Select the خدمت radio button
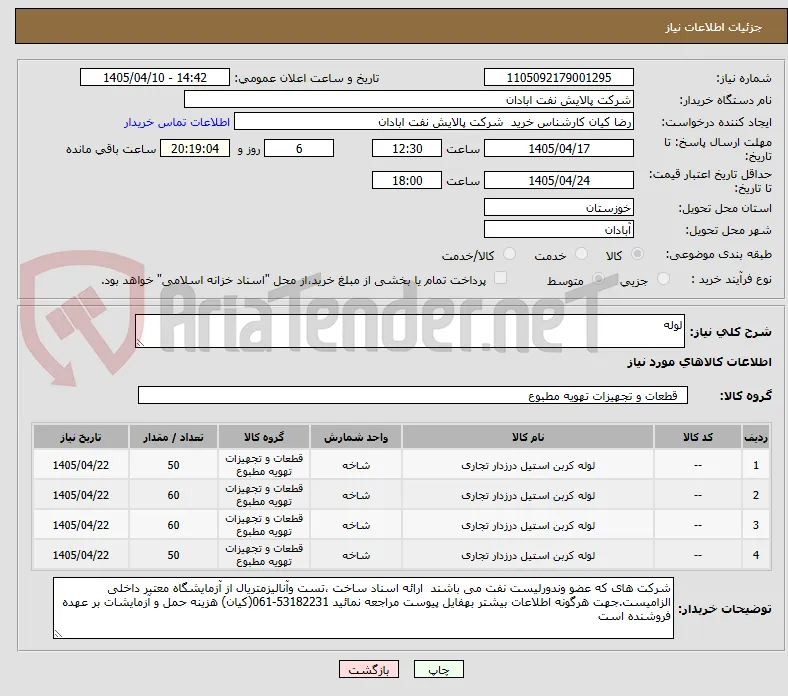 pos(581,254)
